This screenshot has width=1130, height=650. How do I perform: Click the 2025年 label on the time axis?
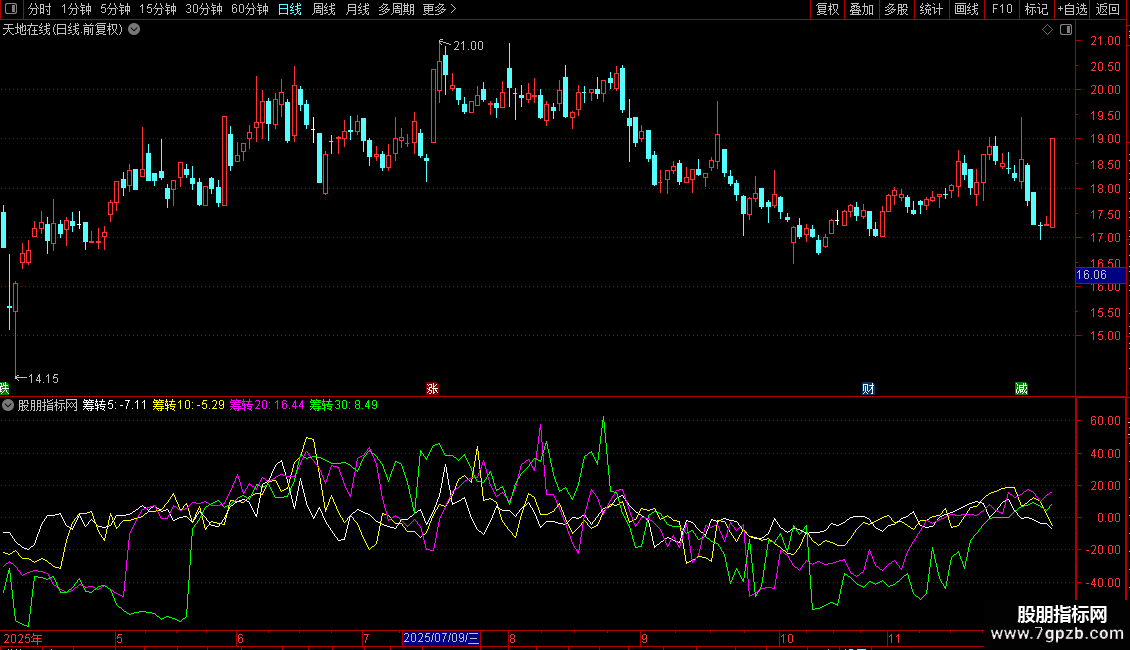click(23, 638)
